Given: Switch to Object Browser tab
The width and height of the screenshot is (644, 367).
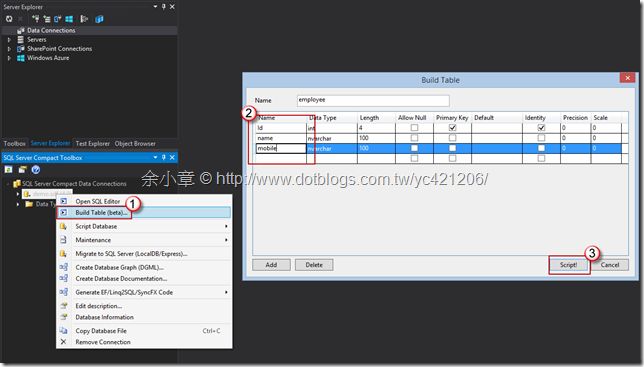Looking at the screenshot, I should click(x=135, y=144).
